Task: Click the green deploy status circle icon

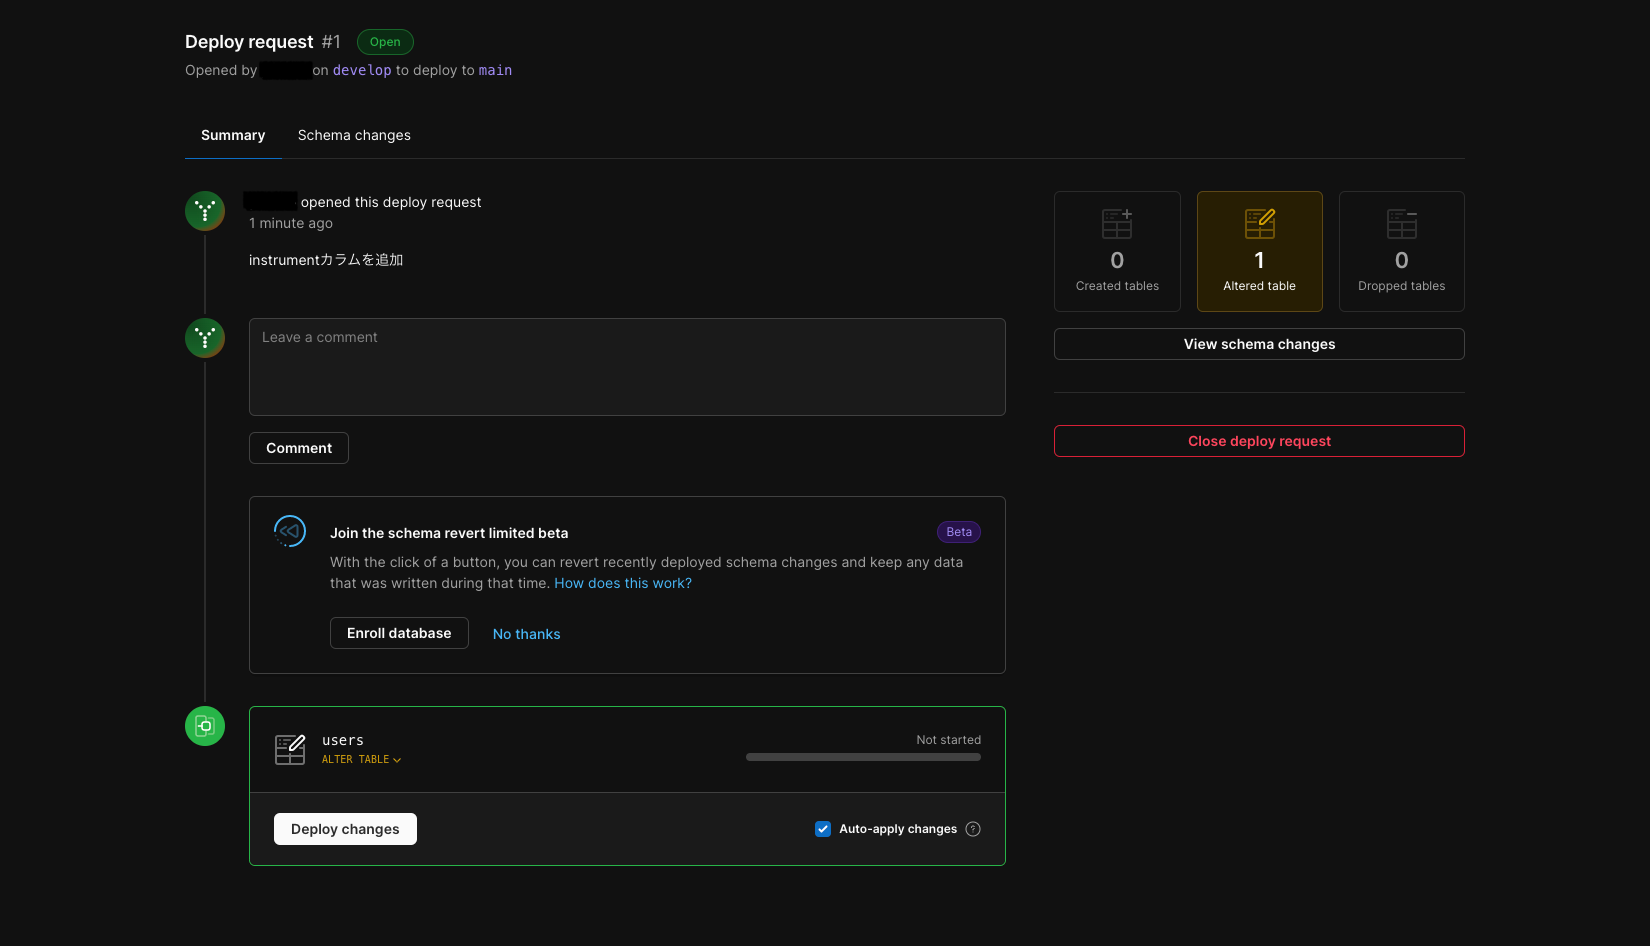Action: pyautogui.click(x=205, y=726)
